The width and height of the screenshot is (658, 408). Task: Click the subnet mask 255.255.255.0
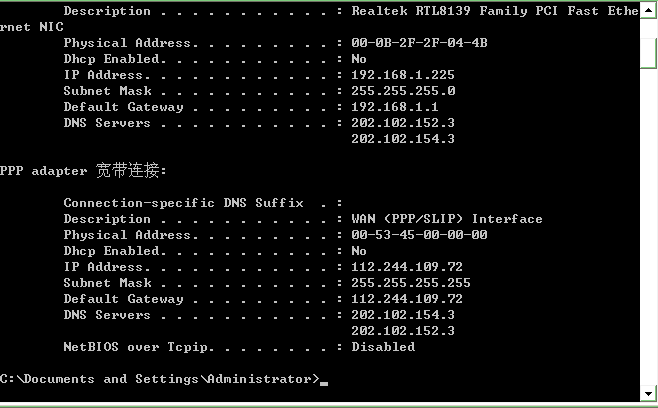click(403, 91)
